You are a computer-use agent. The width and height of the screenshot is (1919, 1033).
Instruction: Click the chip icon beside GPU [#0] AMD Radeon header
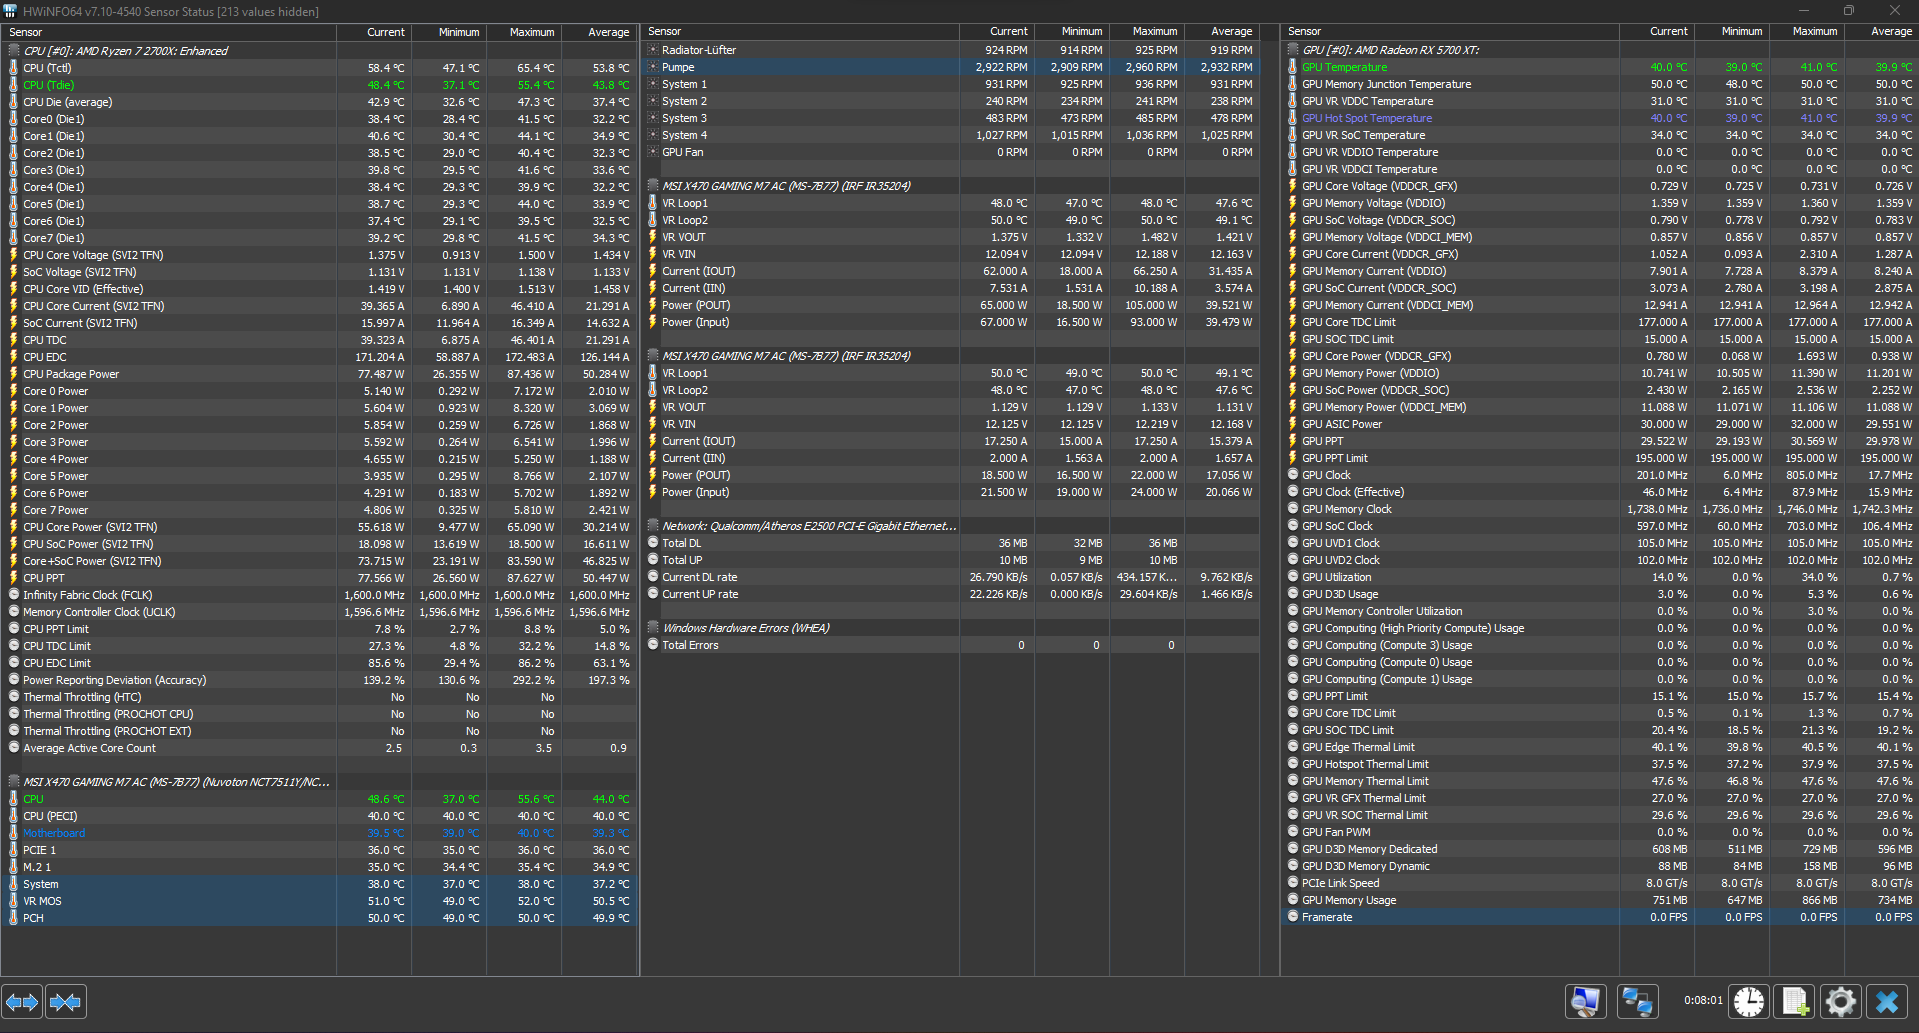[1293, 49]
